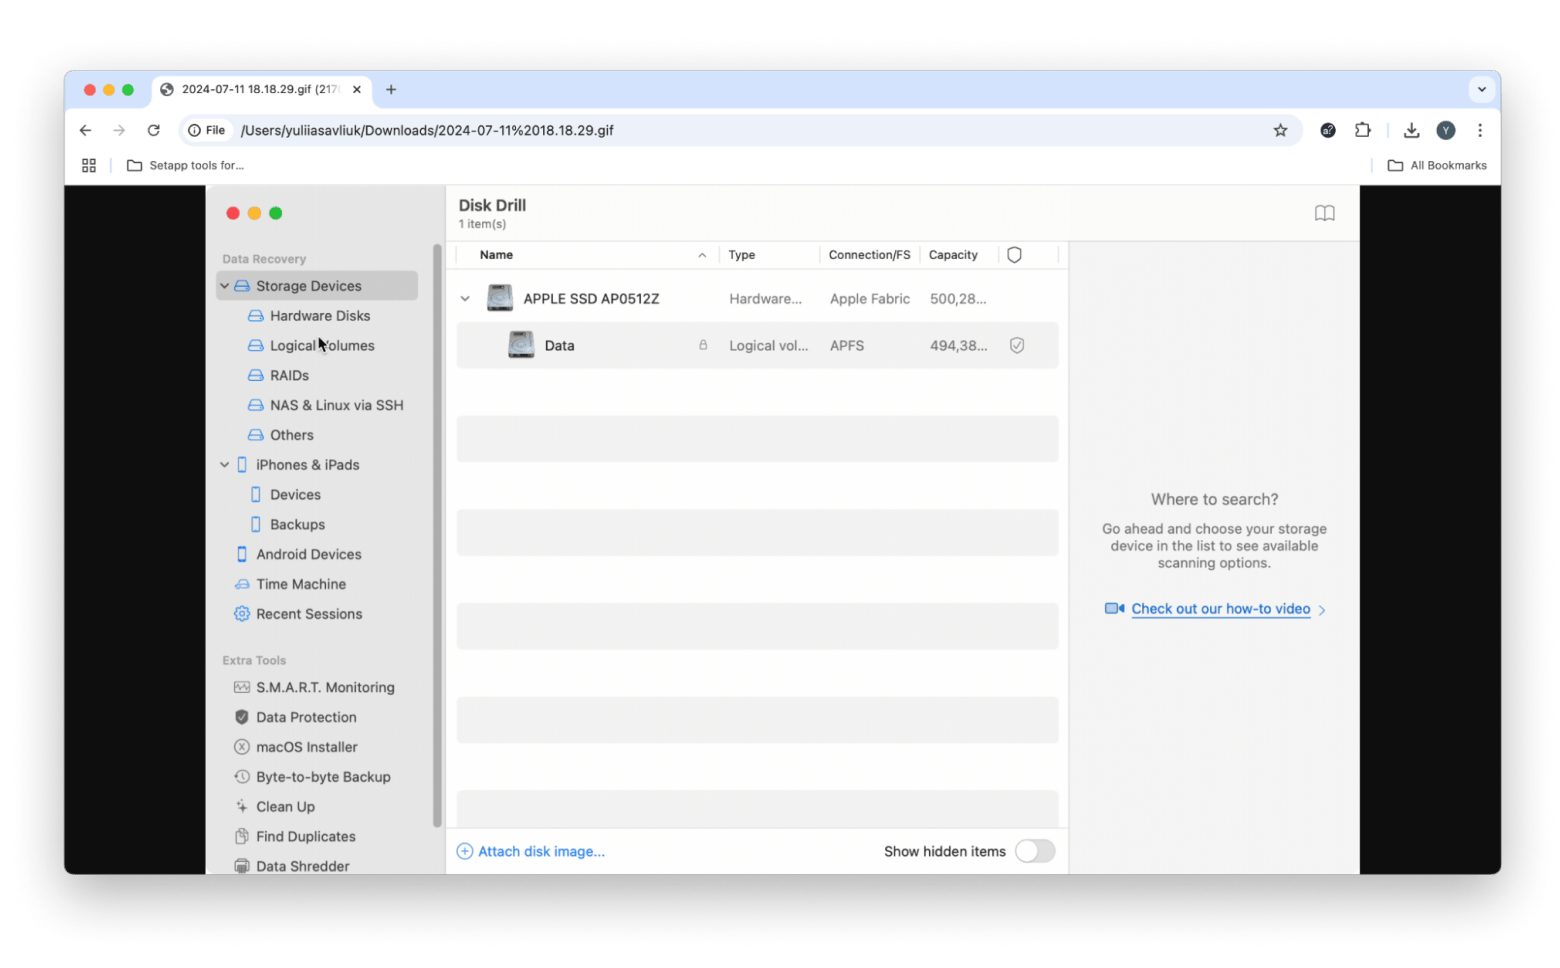Toggle the Show hidden items switch

pyautogui.click(x=1034, y=851)
